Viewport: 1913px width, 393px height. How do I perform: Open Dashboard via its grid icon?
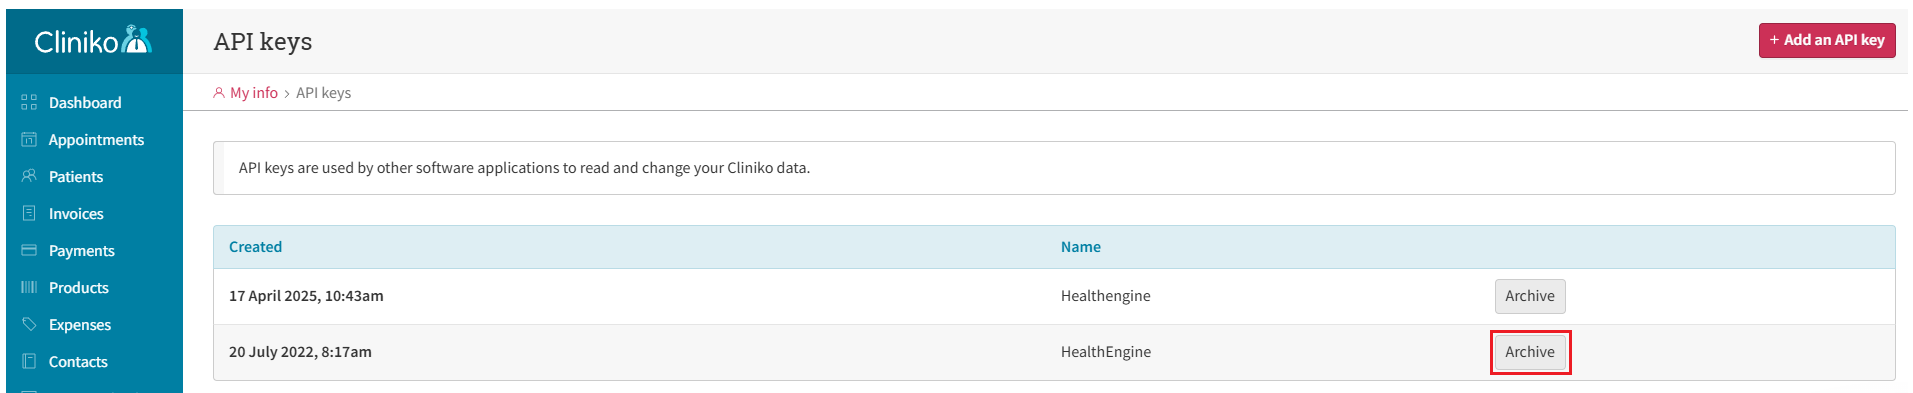29,102
